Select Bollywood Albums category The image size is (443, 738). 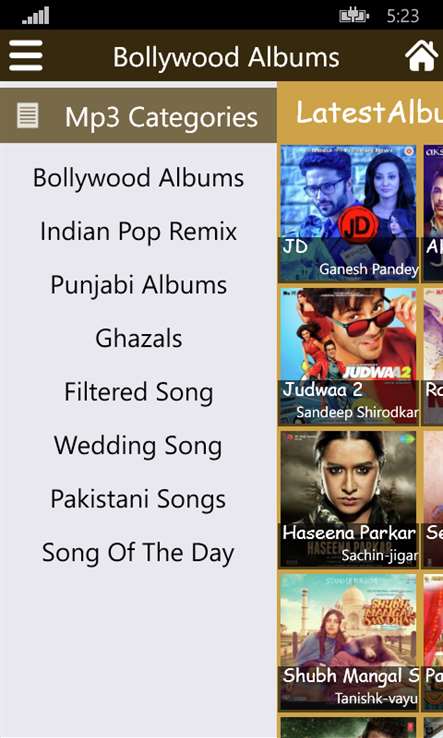(x=138, y=178)
